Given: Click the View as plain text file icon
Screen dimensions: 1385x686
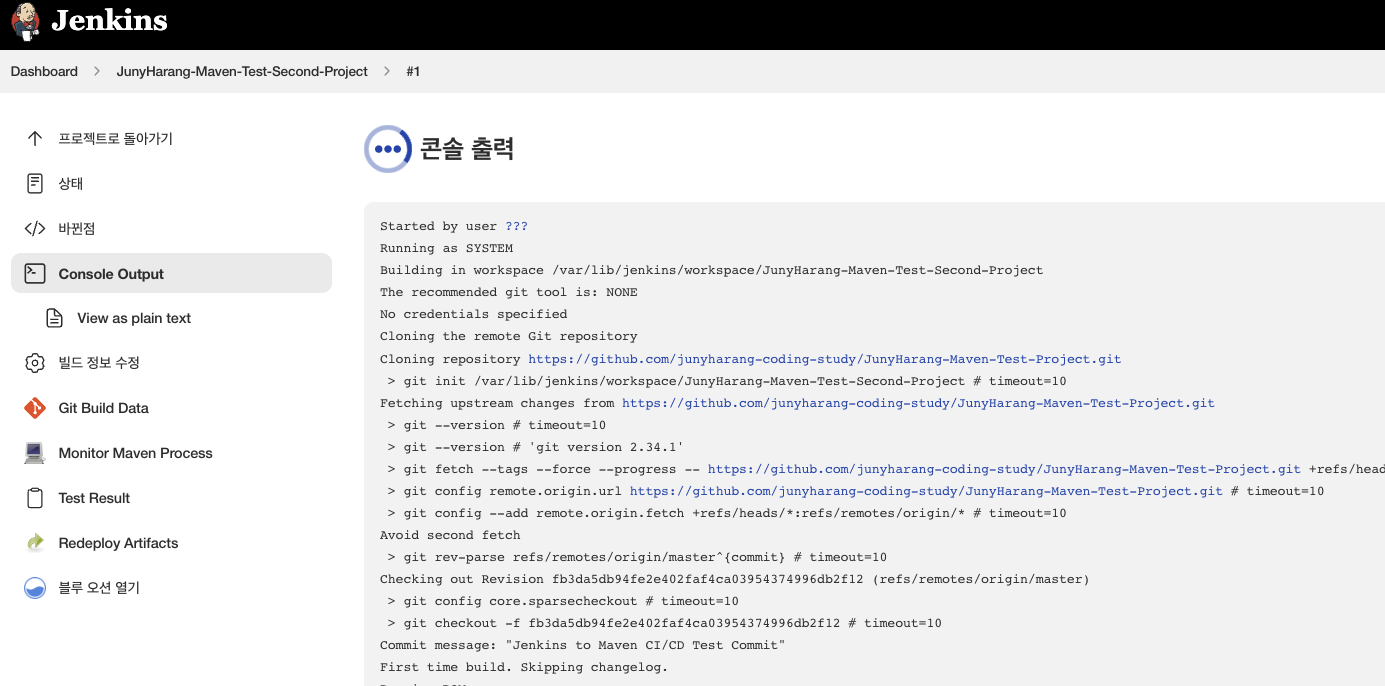Looking at the screenshot, I should click(x=55, y=318).
